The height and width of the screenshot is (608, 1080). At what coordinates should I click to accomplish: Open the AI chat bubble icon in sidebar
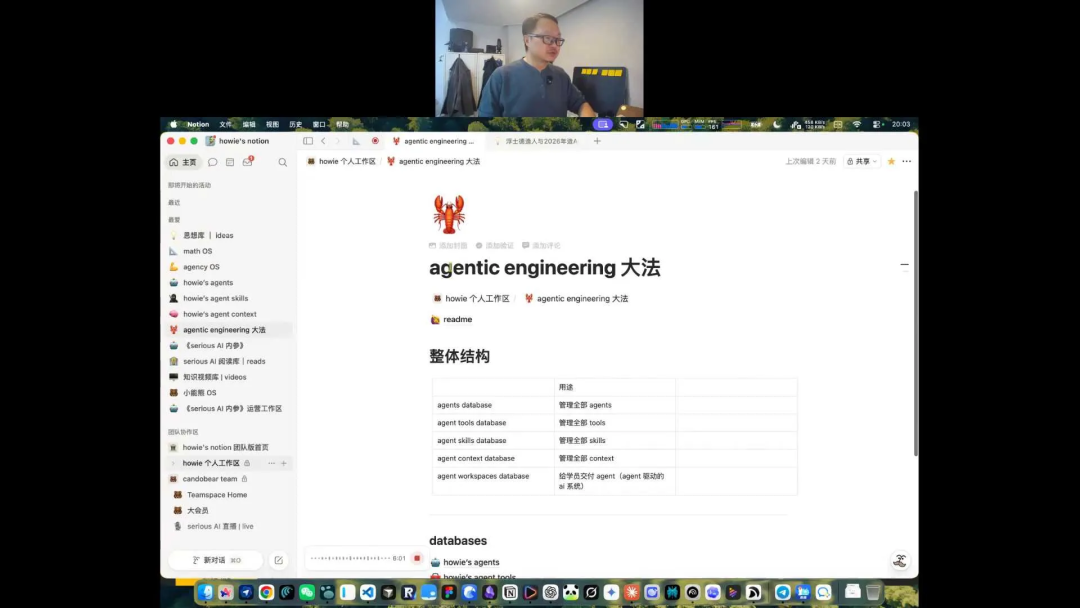213,163
